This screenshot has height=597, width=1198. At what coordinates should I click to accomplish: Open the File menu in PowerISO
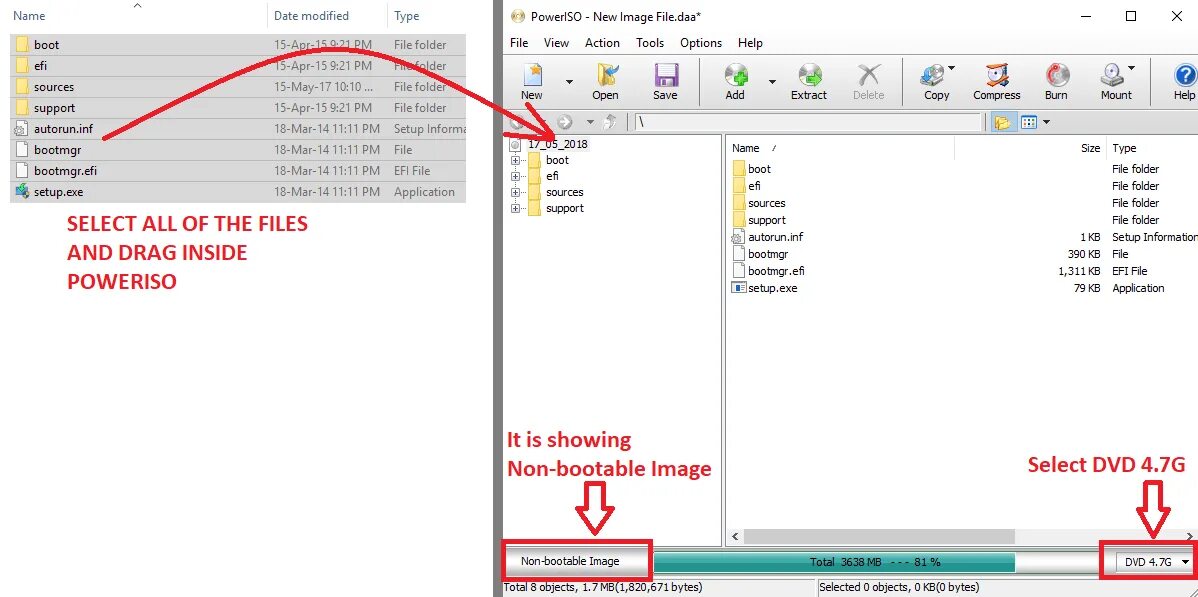[519, 43]
